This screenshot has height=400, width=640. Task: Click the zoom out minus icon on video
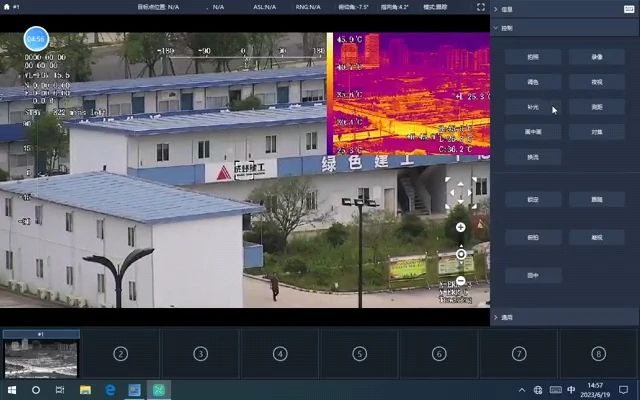click(x=460, y=279)
